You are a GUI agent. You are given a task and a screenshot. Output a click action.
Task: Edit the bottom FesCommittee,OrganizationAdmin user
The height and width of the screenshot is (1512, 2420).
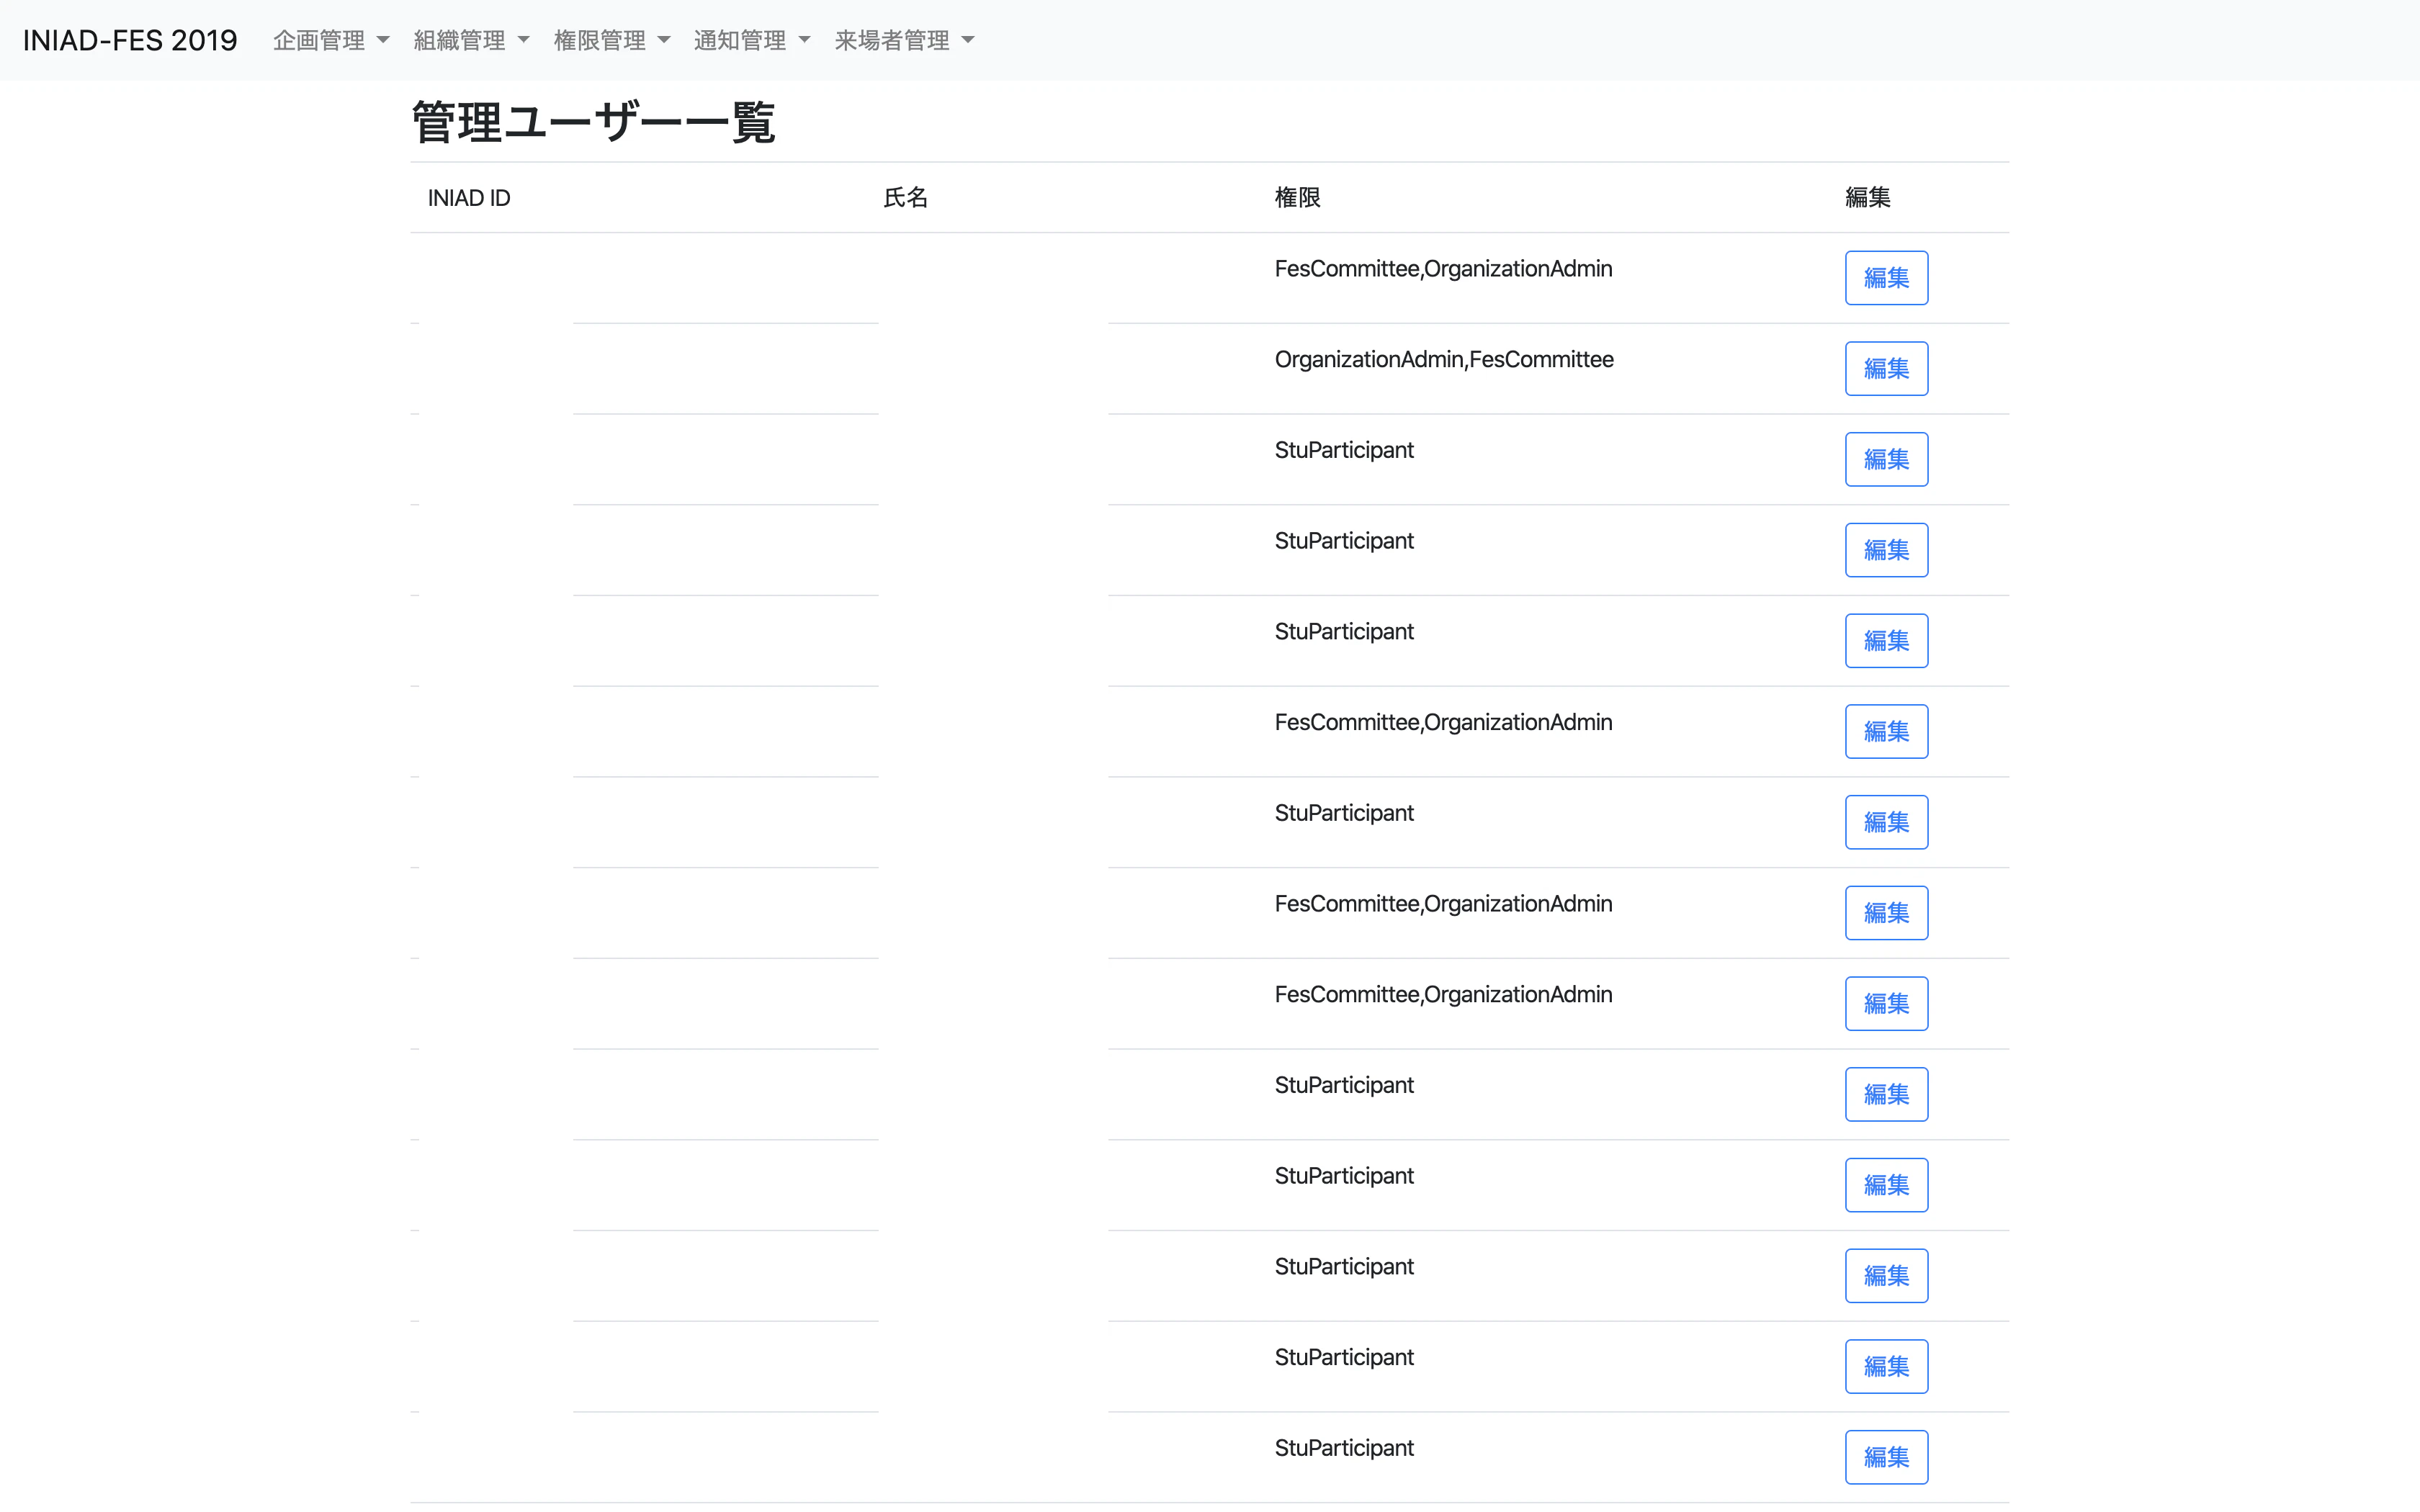click(x=1886, y=1003)
